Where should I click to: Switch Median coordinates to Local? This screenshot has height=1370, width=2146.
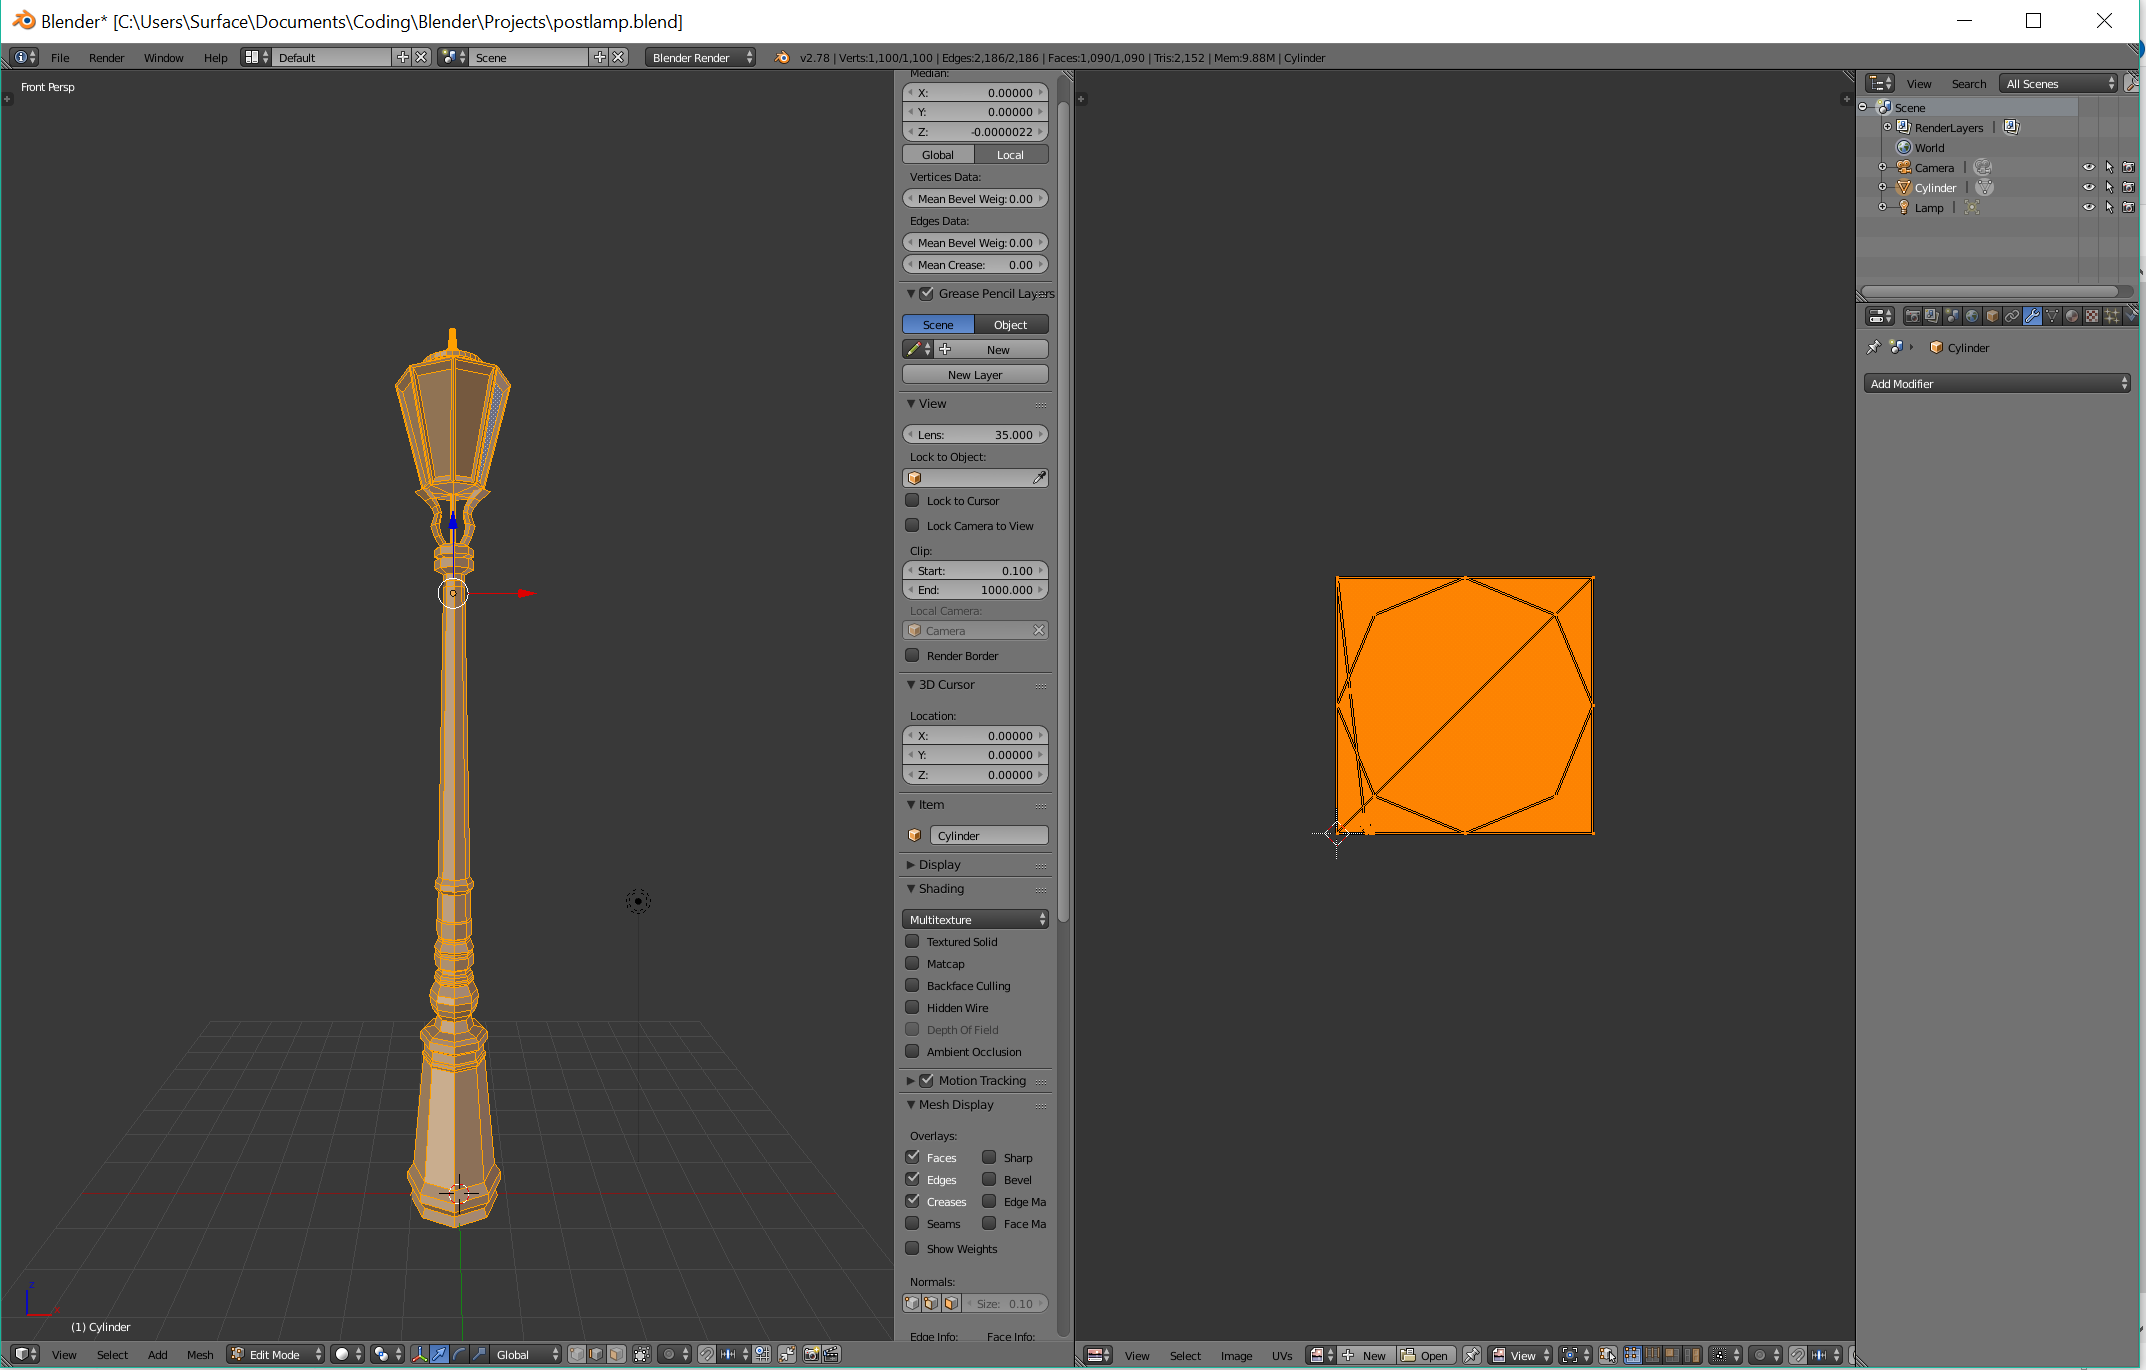pyautogui.click(x=1011, y=154)
